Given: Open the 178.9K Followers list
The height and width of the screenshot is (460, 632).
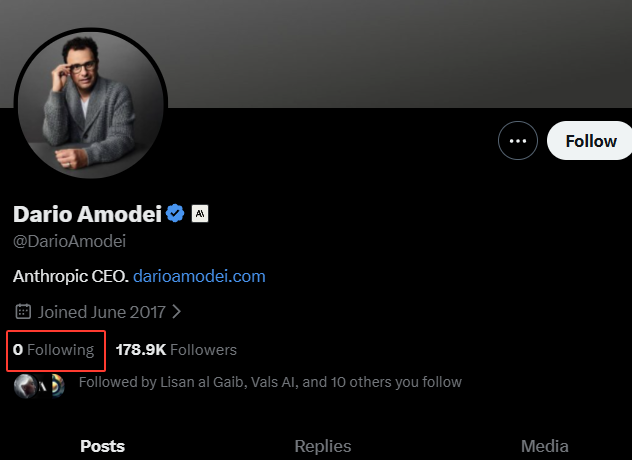Looking at the screenshot, I should point(176,350).
